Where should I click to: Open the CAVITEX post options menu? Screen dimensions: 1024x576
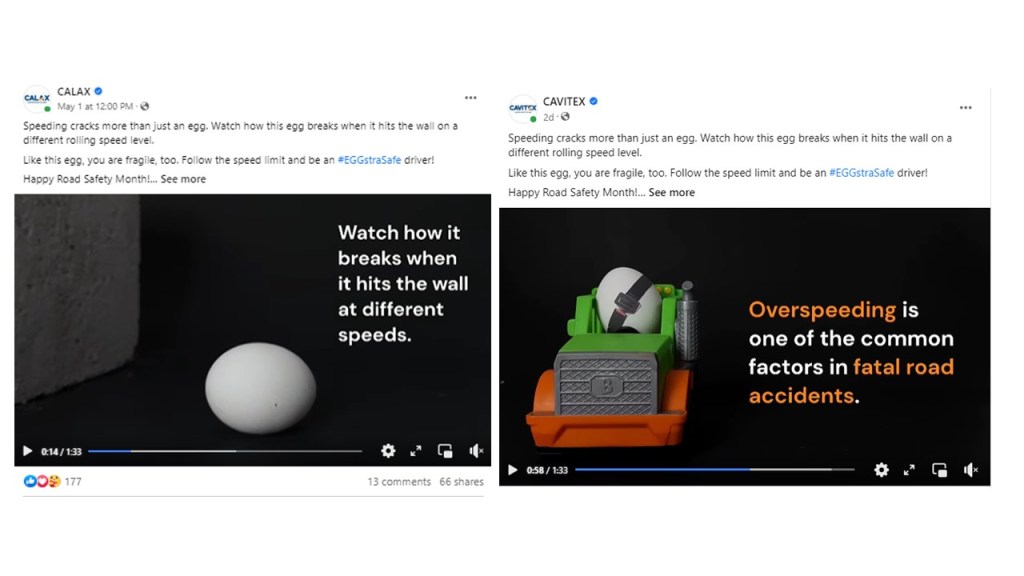coord(965,108)
